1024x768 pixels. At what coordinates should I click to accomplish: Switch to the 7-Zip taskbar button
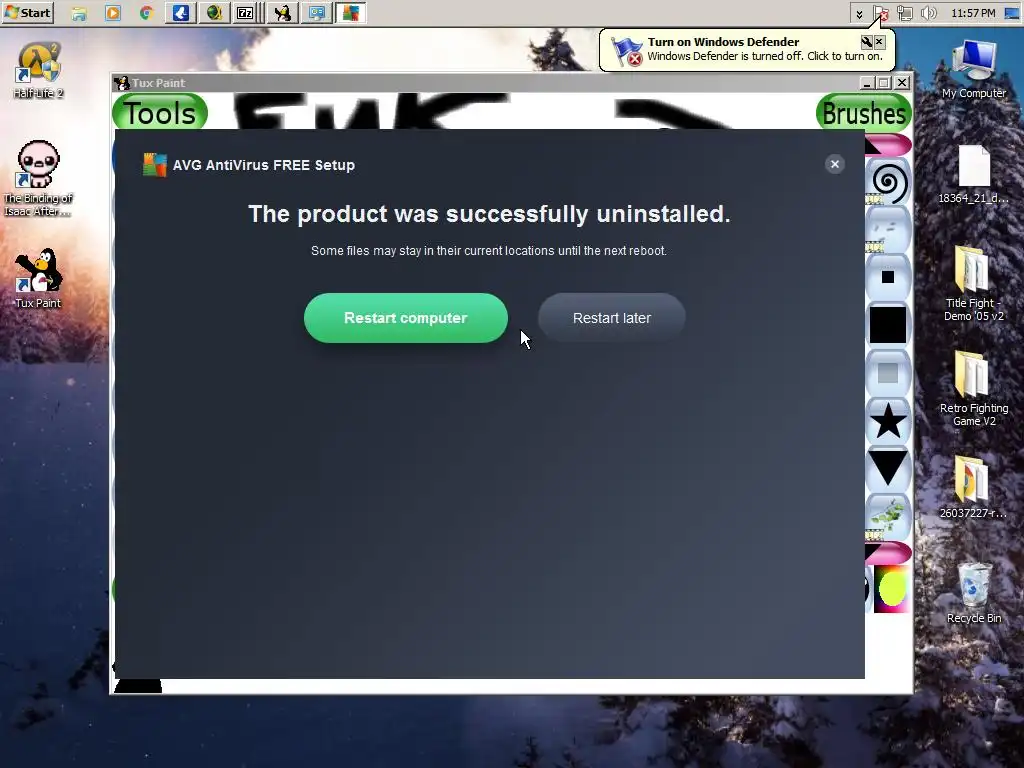click(x=246, y=13)
